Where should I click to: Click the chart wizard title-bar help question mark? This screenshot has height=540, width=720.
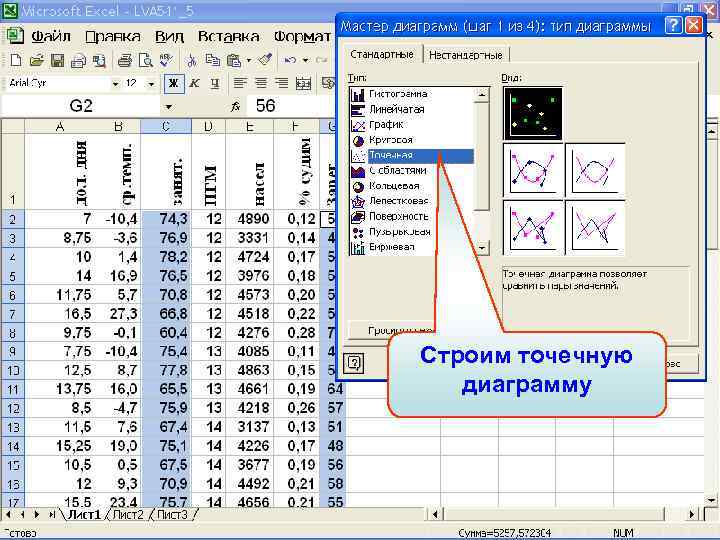coord(673,25)
